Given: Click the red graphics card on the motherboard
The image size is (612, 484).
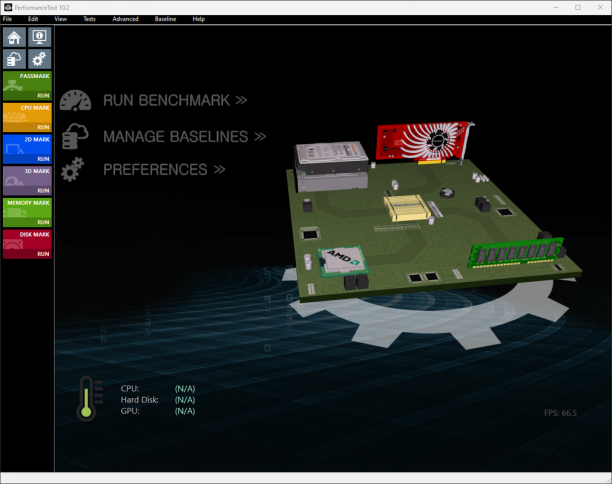Looking at the screenshot, I should 425,142.
